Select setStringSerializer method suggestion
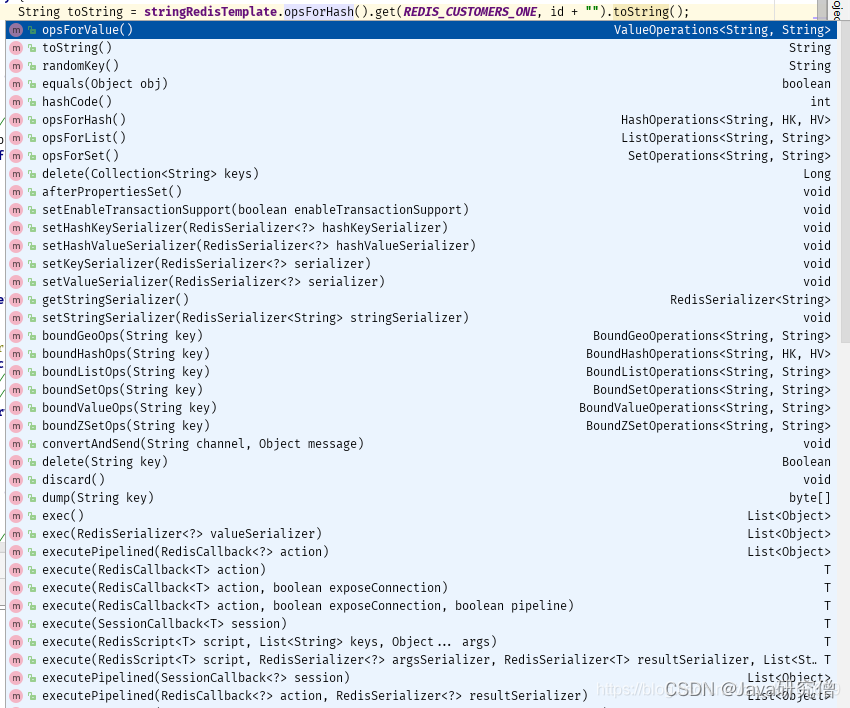This screenshot has height=708, width=850. tap(421, 318)
